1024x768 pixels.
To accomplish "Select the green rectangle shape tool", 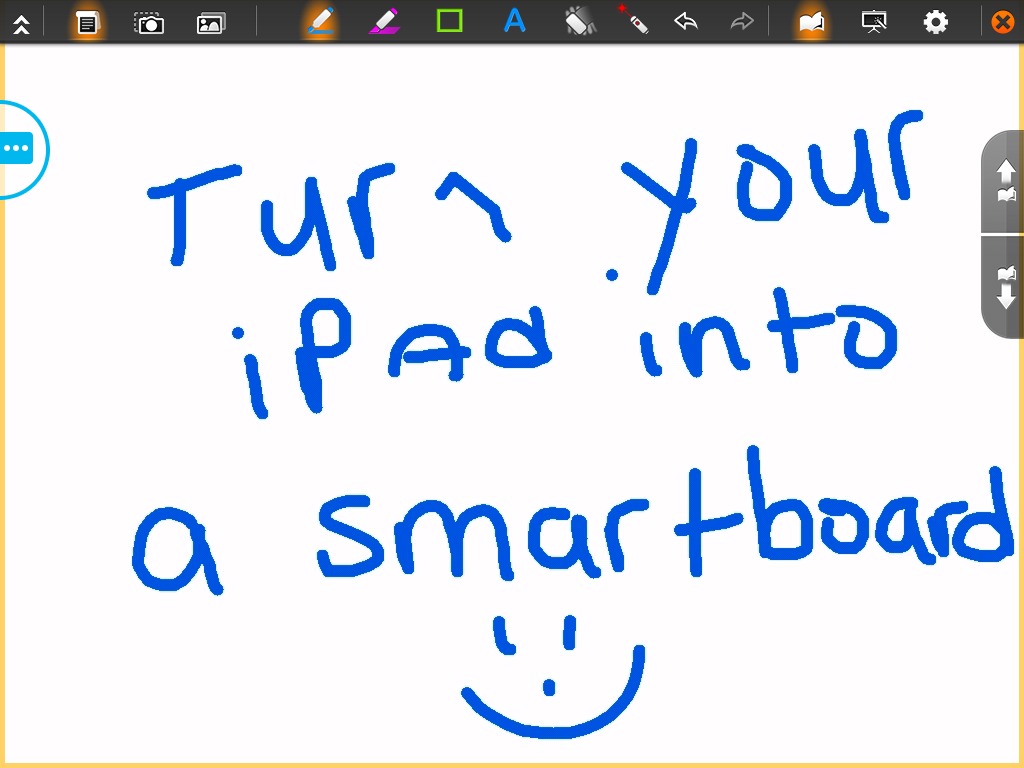I will [449, 21].
